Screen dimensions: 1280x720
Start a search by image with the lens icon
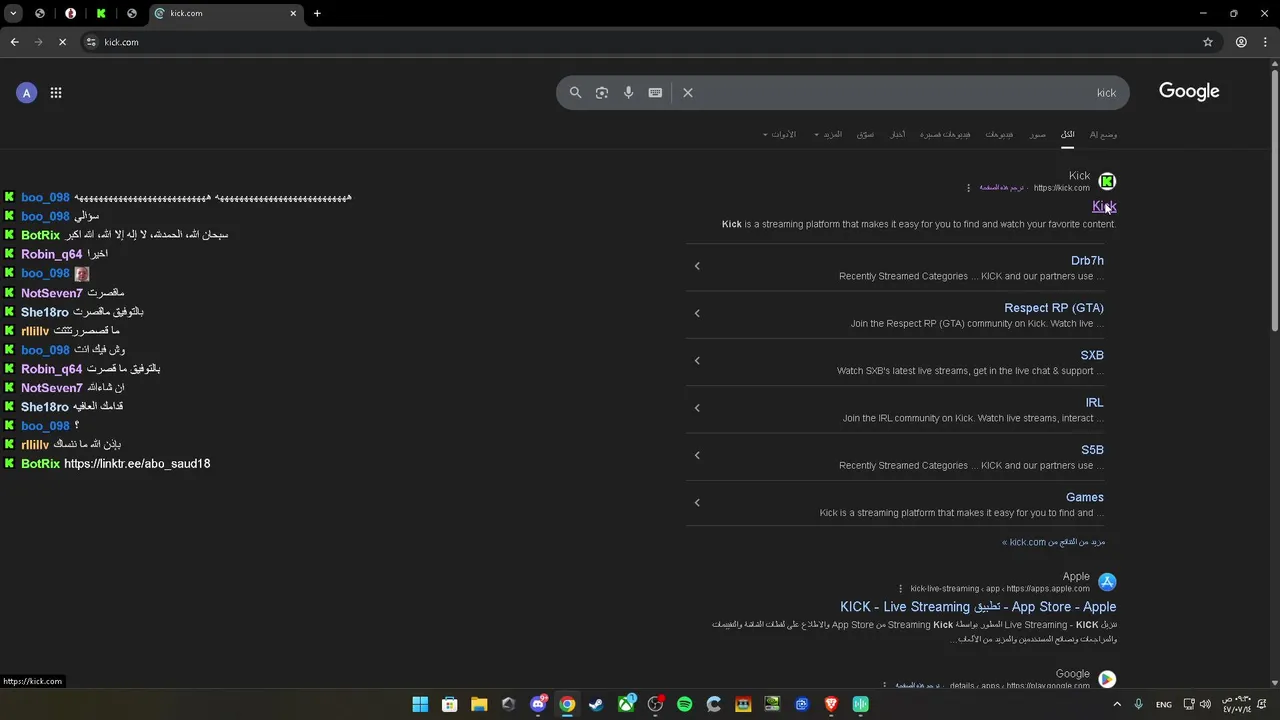click(x=602, y=93)
